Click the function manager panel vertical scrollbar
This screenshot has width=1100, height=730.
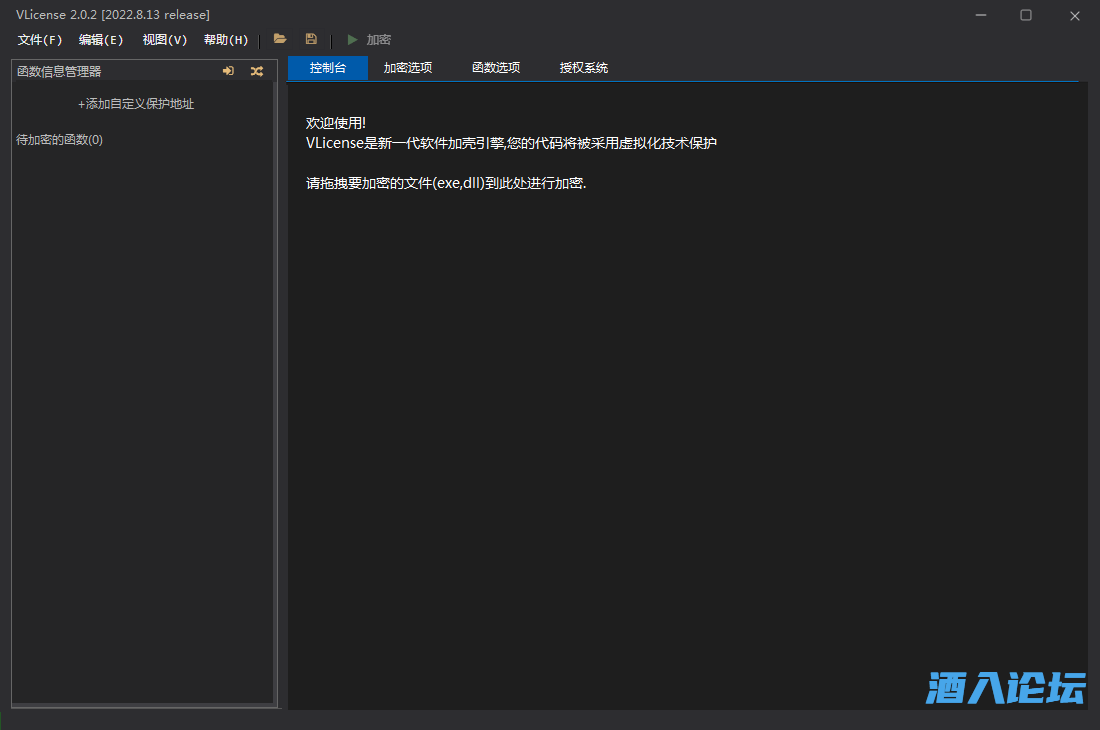click(x=275, y=390)
